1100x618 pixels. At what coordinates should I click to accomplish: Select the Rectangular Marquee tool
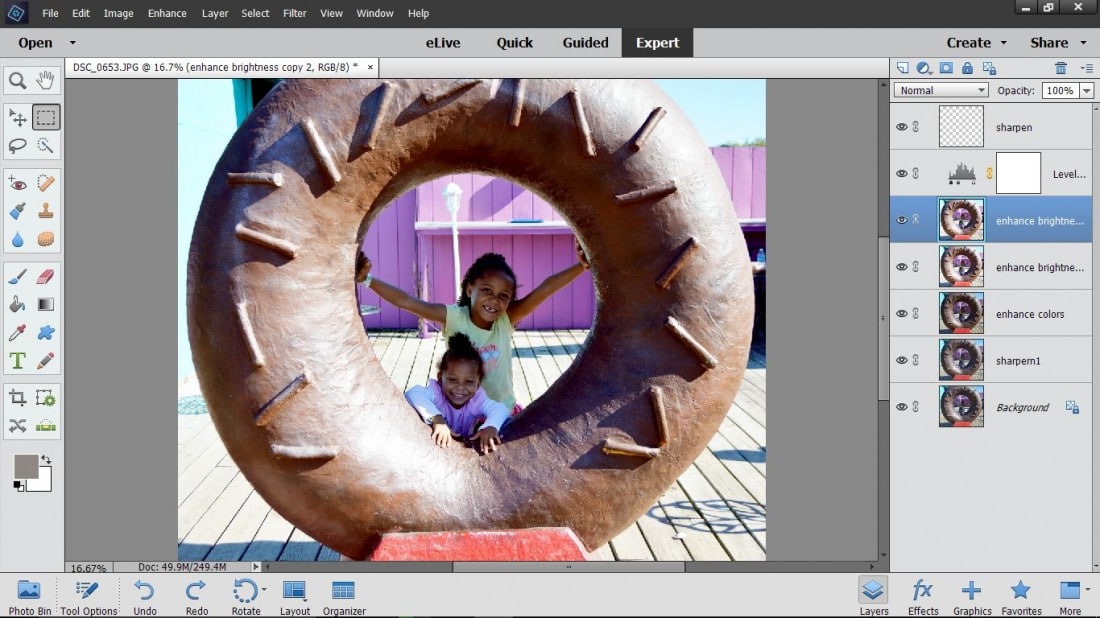46,117
